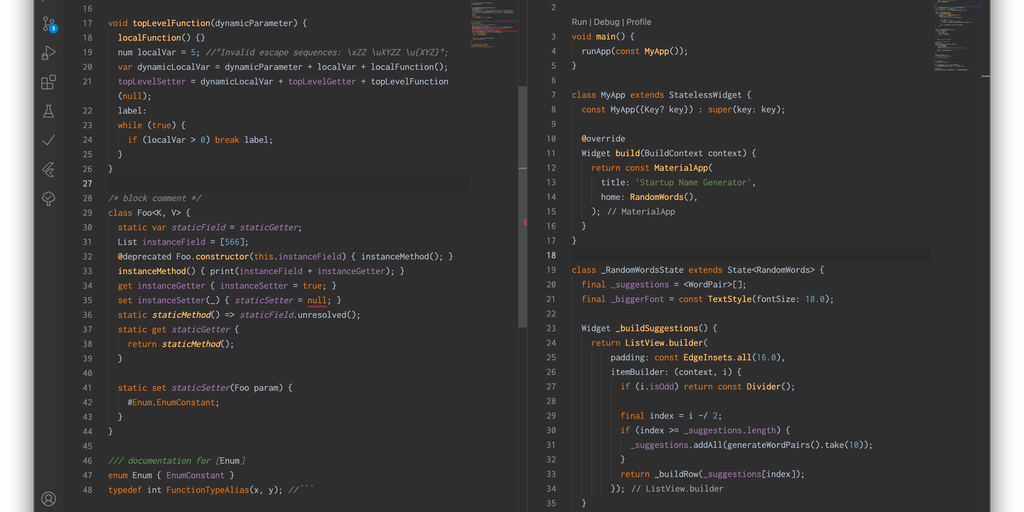Click the Run code lens above main()
This screenshot has width=1024, height=512.
tap(579, 22)
